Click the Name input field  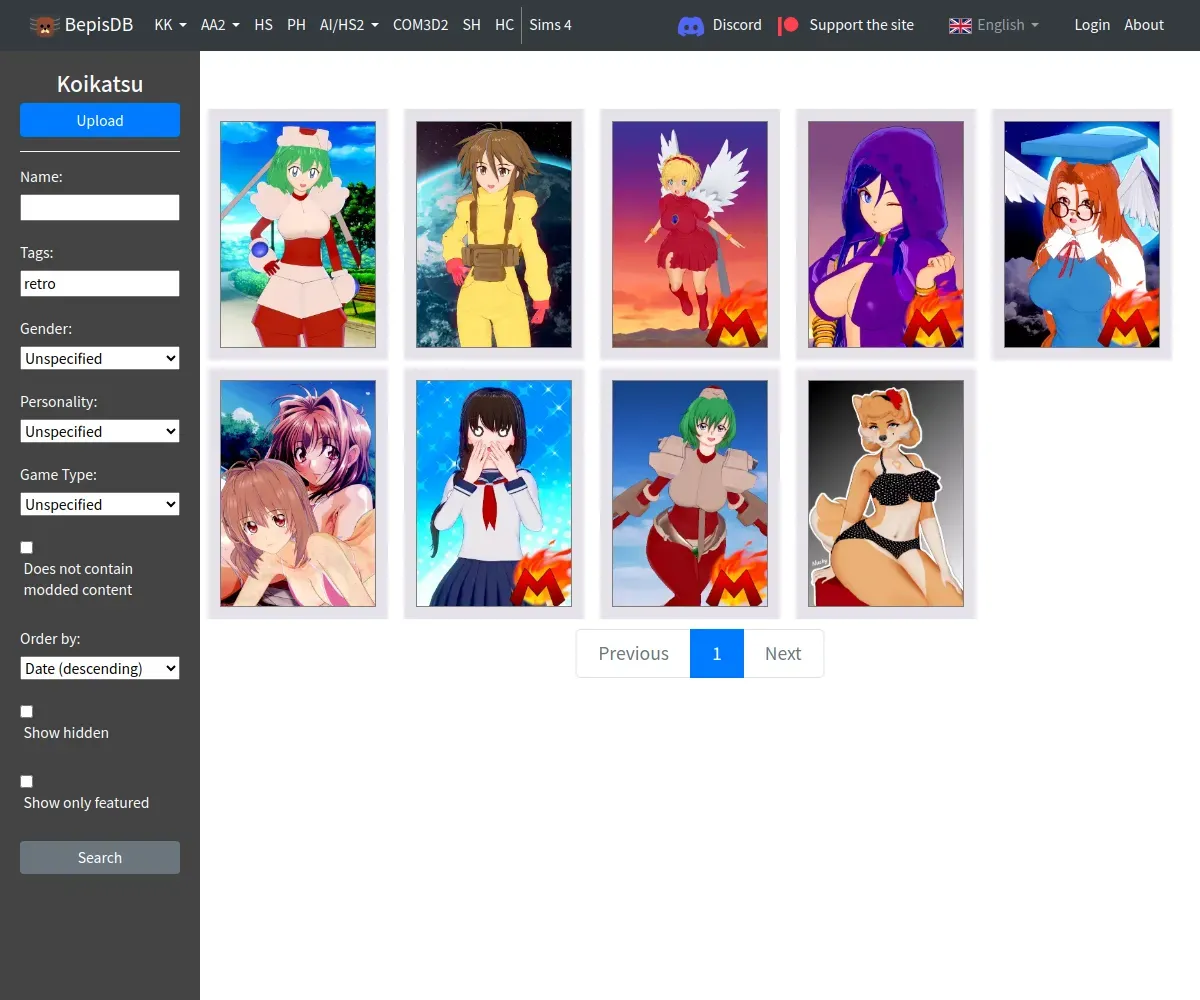[x=100, y=207]
